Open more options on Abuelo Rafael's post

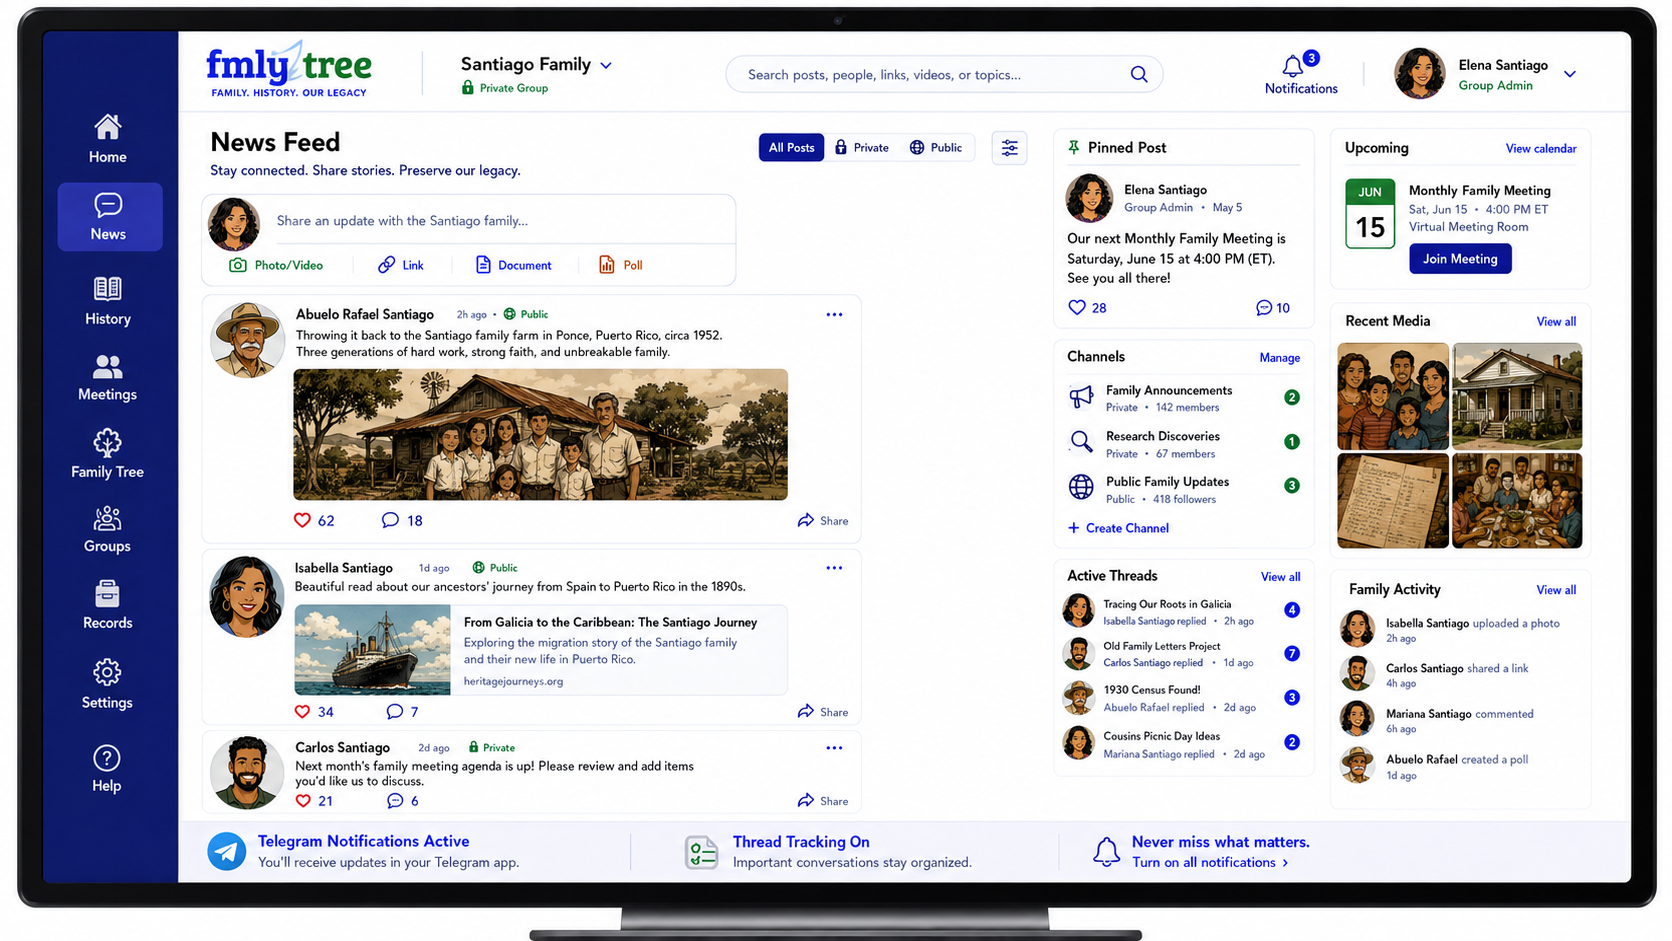(834, 315)
